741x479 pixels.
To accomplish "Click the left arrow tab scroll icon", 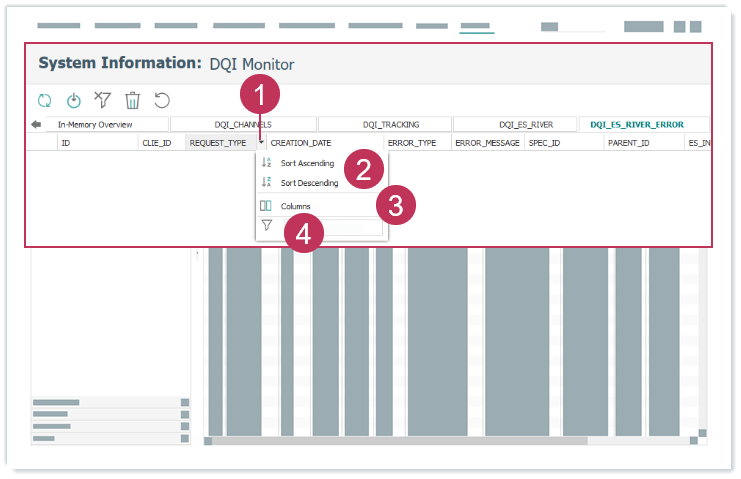I will [x=37, y=125].
